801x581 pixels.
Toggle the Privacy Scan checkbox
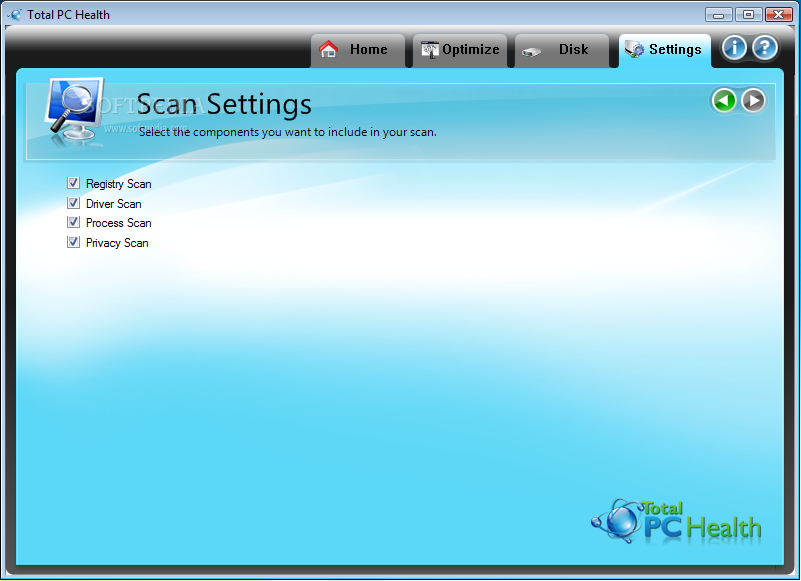coord(74,242)
